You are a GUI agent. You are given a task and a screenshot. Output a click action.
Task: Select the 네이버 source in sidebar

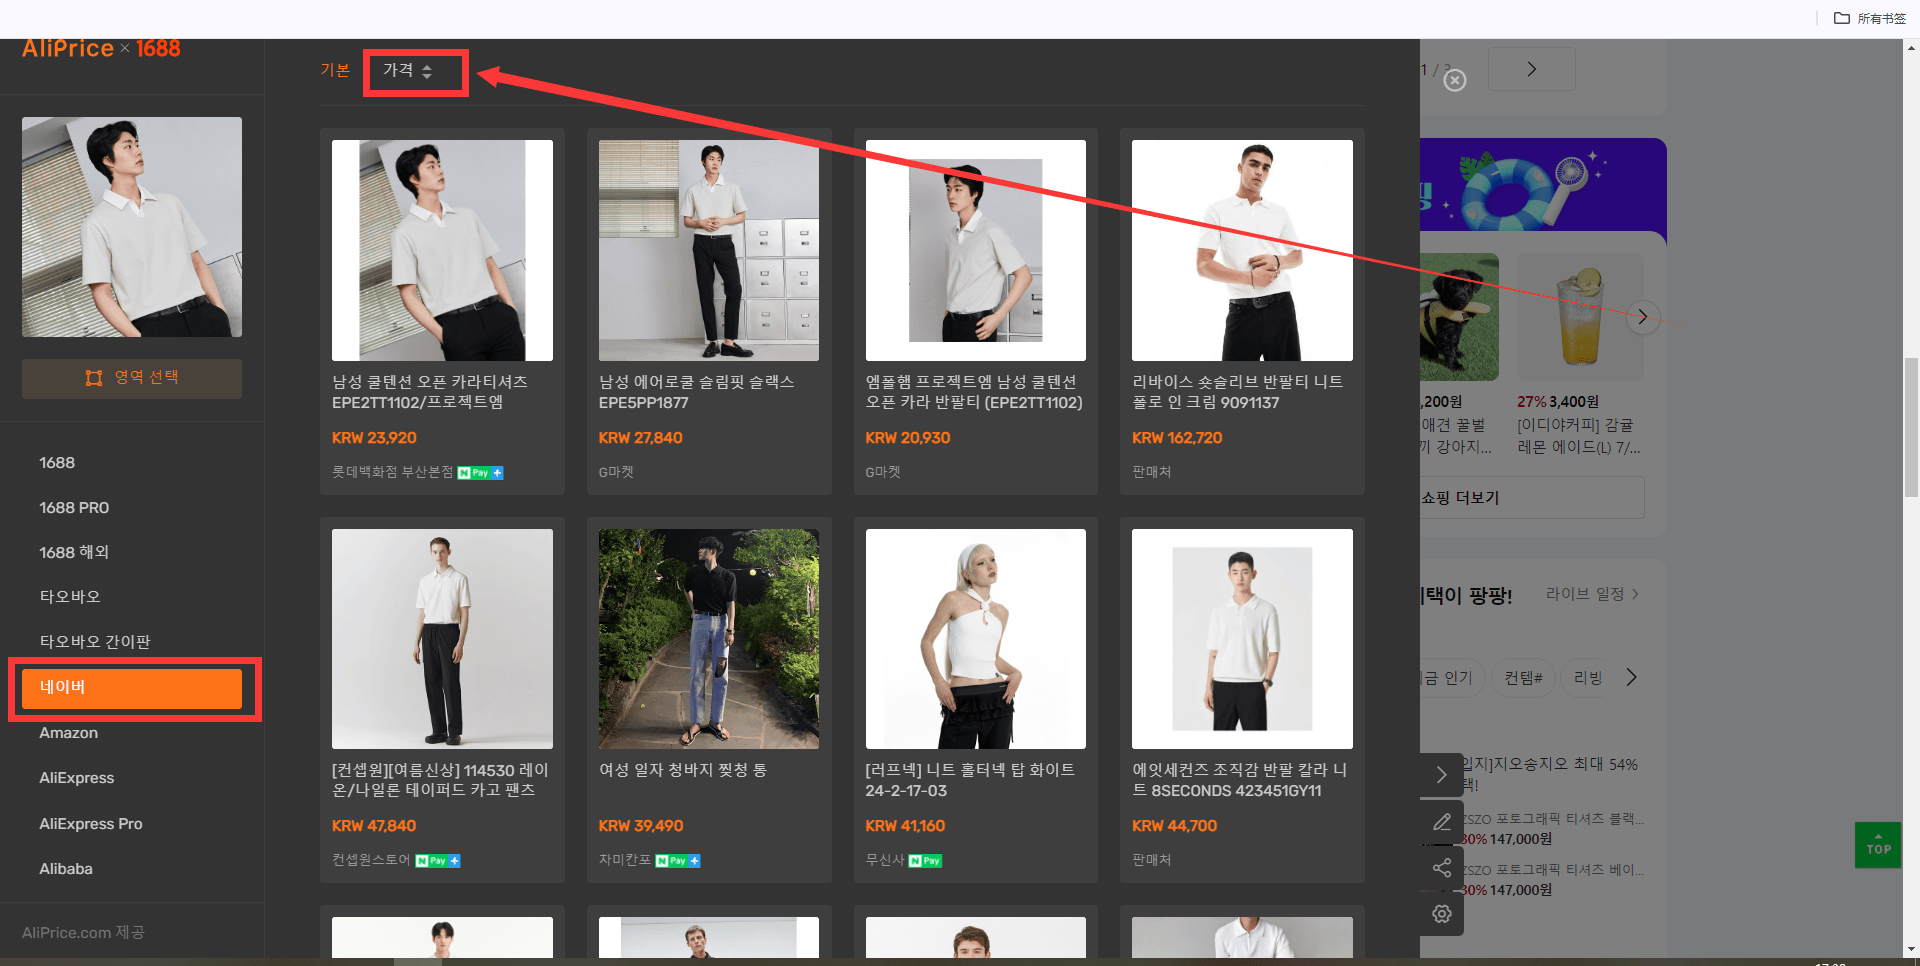132,688
